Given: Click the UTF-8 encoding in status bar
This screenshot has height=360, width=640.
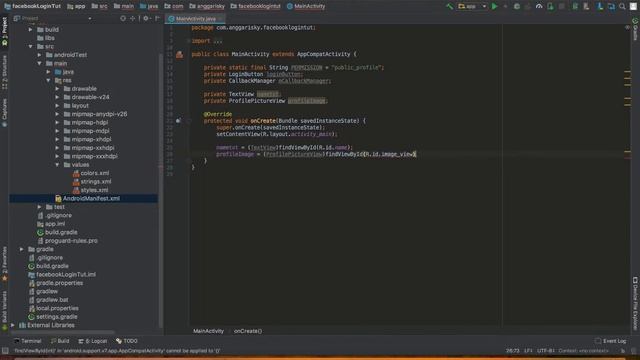Looking at the screenshot, I should pyautogui.click(x=545, y=351).
